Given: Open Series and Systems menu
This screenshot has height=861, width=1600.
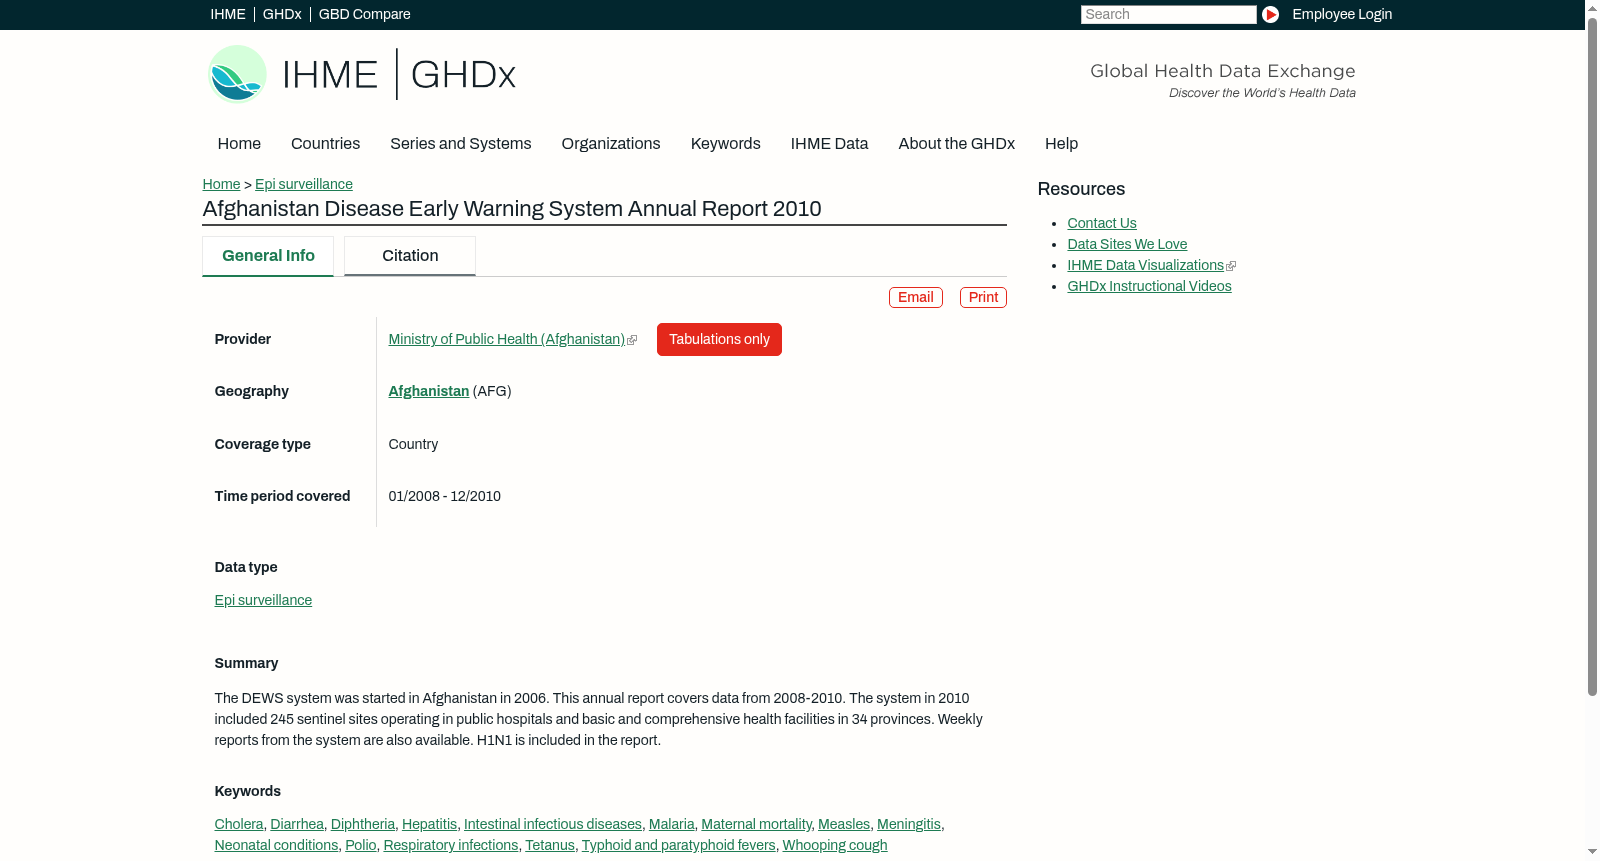Looking at the screenshot, I should pyautogui.click(x=460, y=144).
